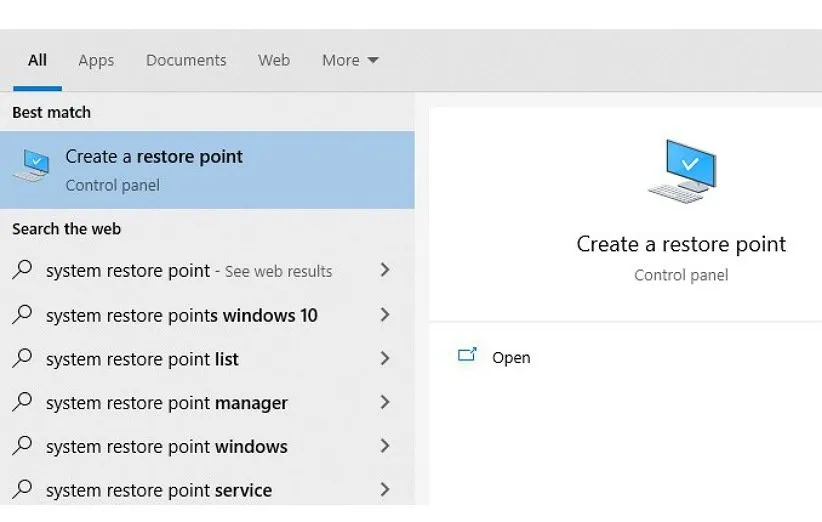This screenshot has height=522, width=822.
Task: Select the 'Create a restore point' best match text
Action: click(154, 157)
